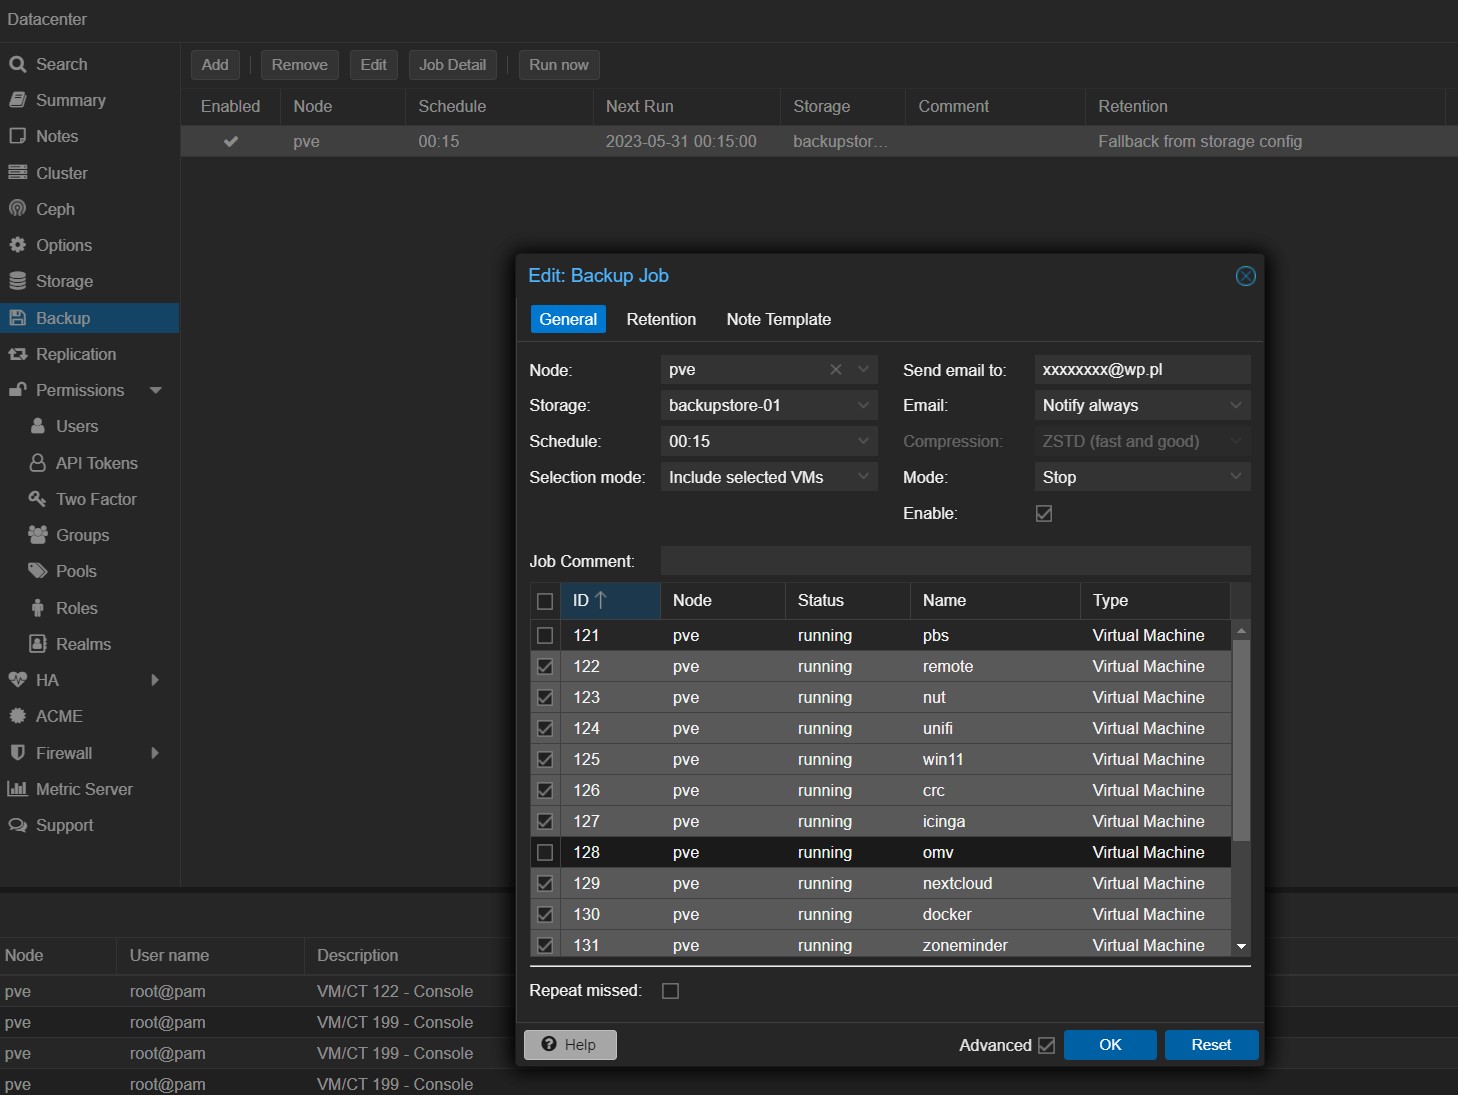The height and width of the screenshot is (1095, 1458).
Task: Click the Run now button
Action: point(558,65)
